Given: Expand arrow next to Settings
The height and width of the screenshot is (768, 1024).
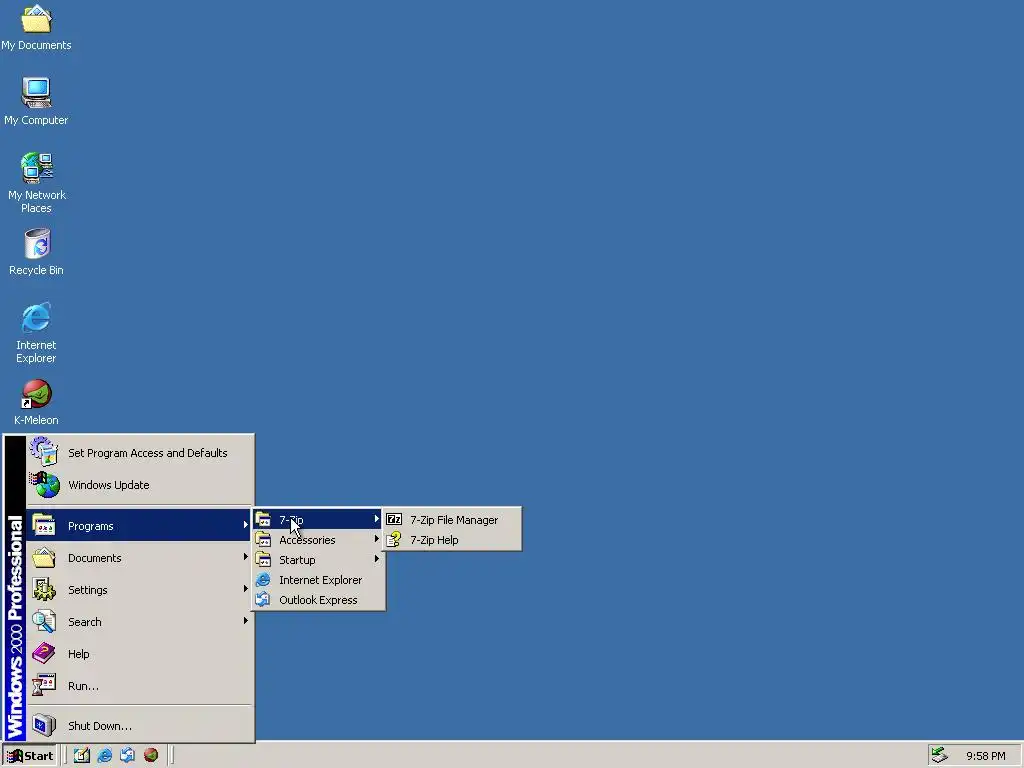Looking at the screenshot, I should pos(246,589).
